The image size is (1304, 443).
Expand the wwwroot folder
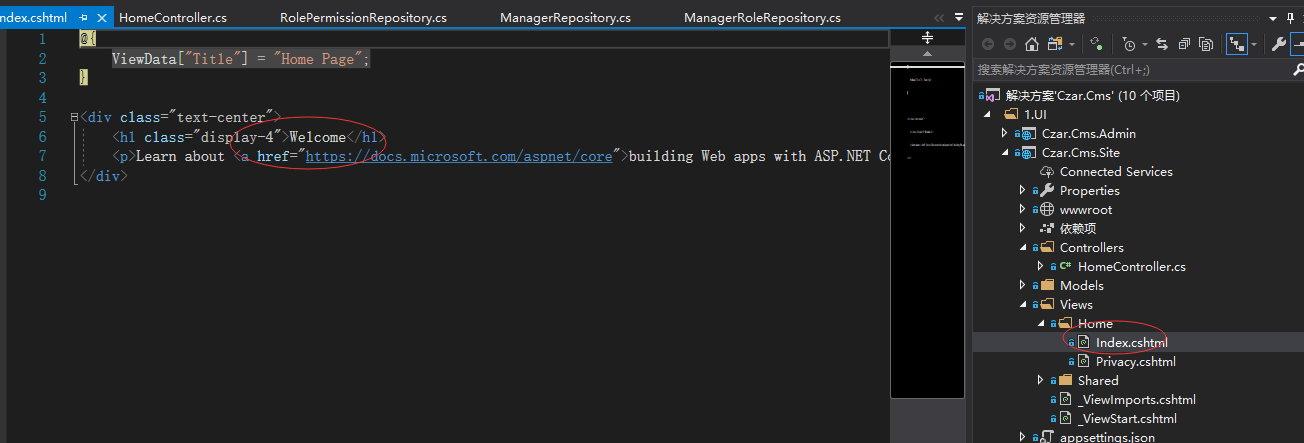(1023, 210)
